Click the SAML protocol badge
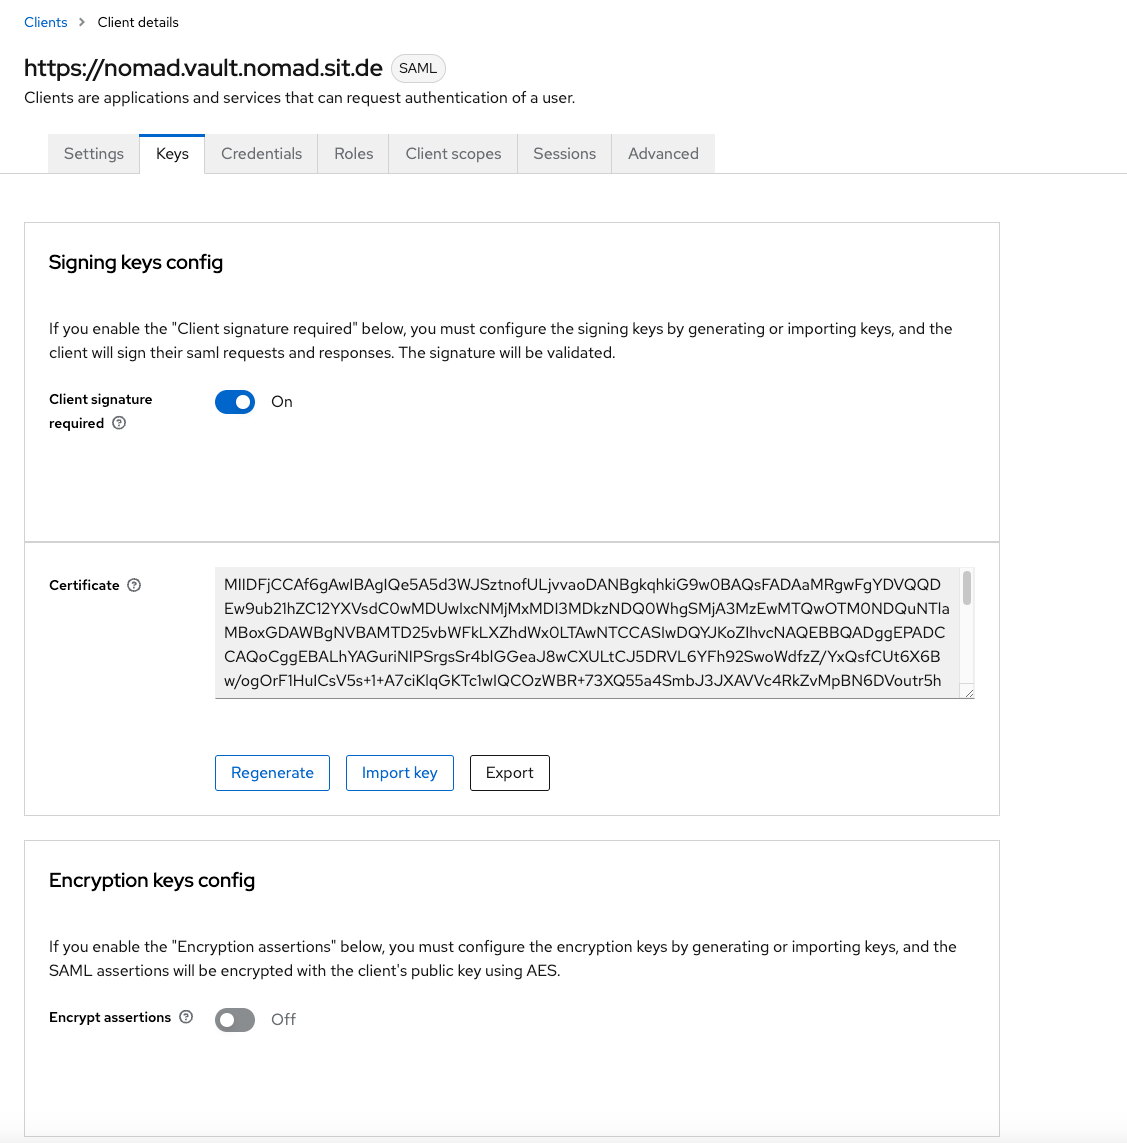 pos(418,68)
